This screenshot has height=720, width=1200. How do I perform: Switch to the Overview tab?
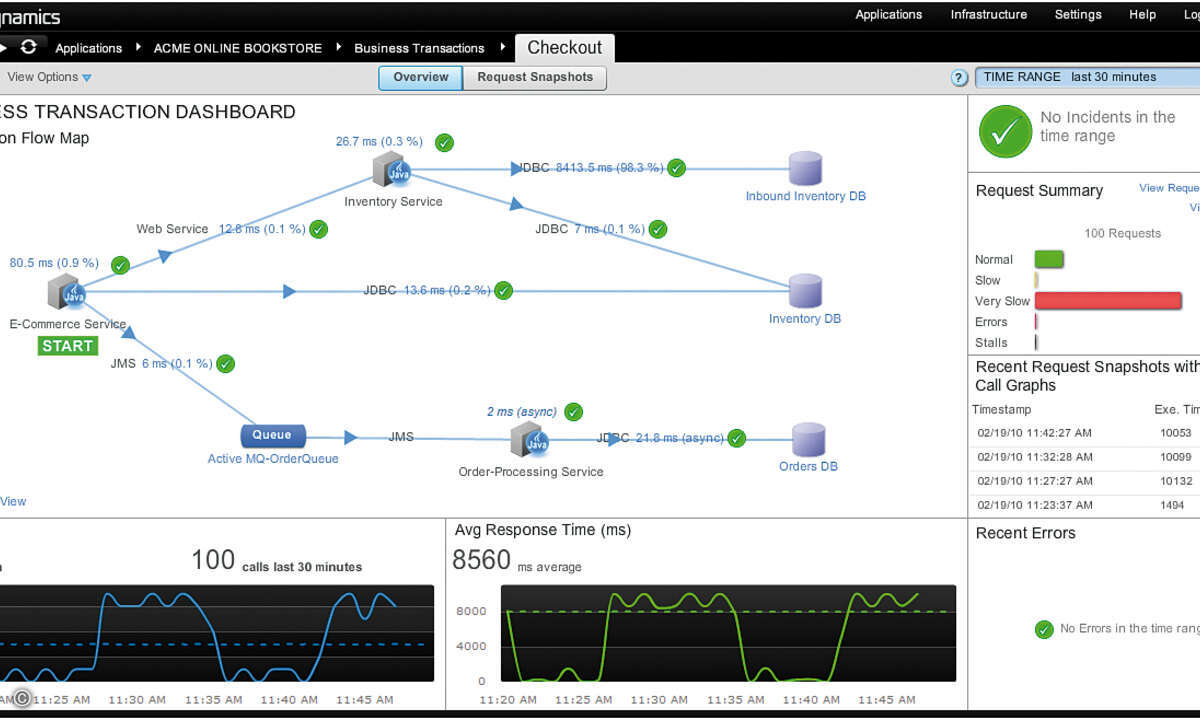420,77
